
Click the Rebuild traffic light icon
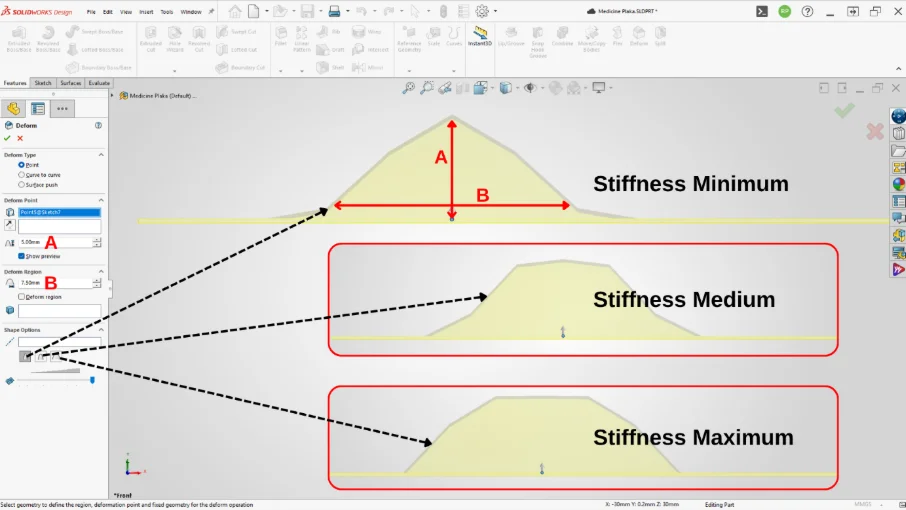443,11
